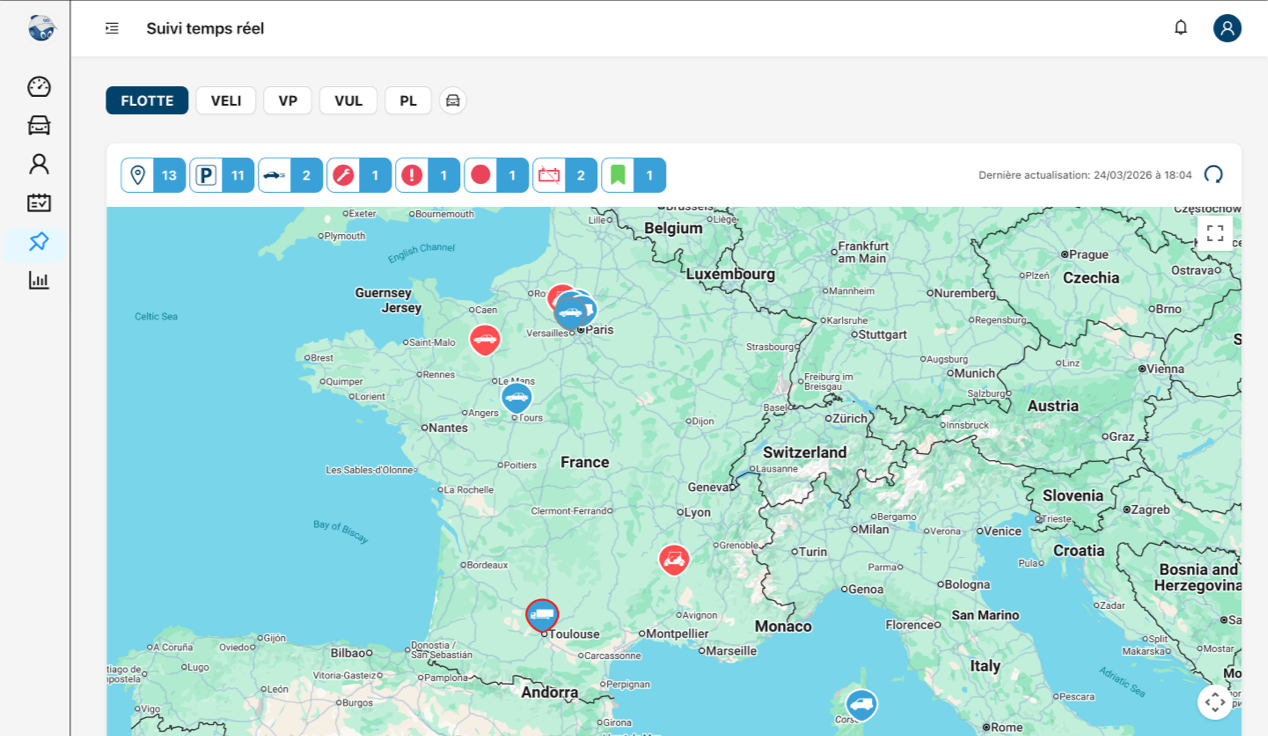The width and height of the screenshot is (1268, 736).
Task: Toggle the green bookmark filter showing 1
Action: pyautogui.click(x=633, y=175)
